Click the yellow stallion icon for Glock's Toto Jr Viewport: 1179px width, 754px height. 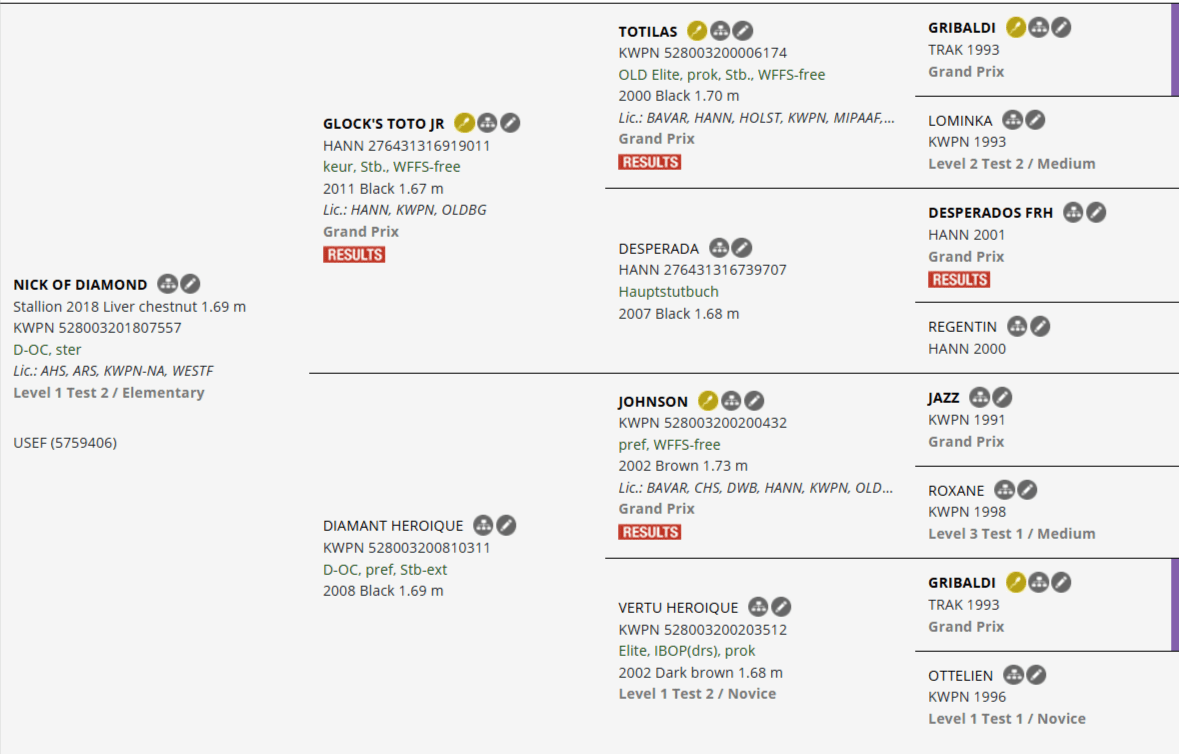pos(464,123)
